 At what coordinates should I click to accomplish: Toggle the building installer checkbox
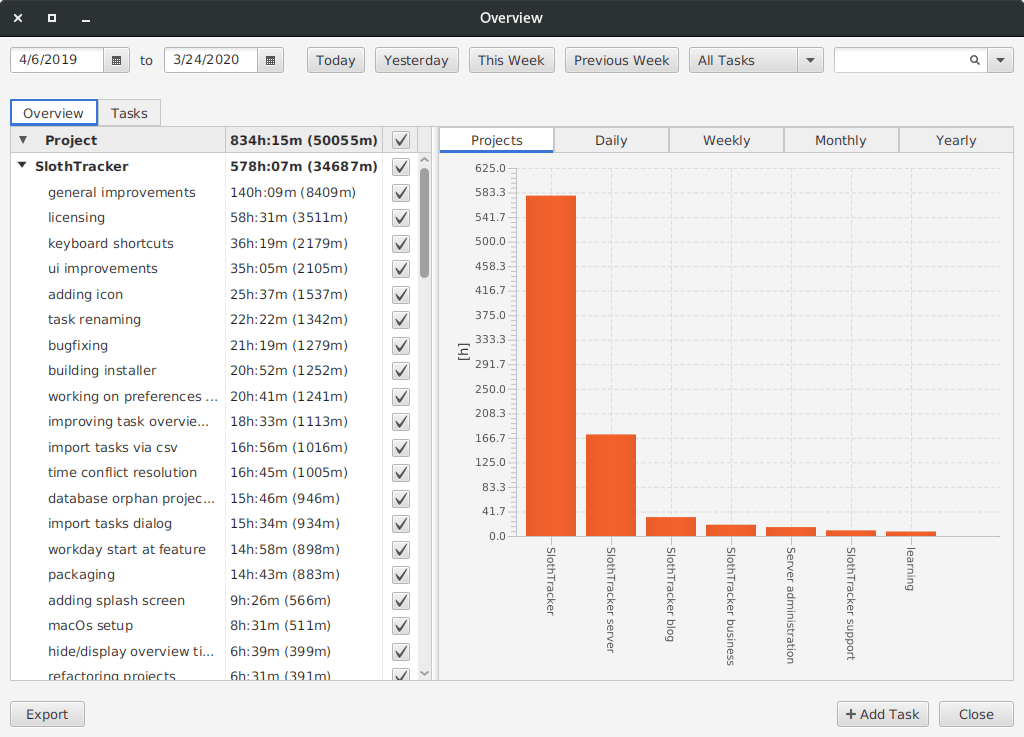click(x=401, y=370)
